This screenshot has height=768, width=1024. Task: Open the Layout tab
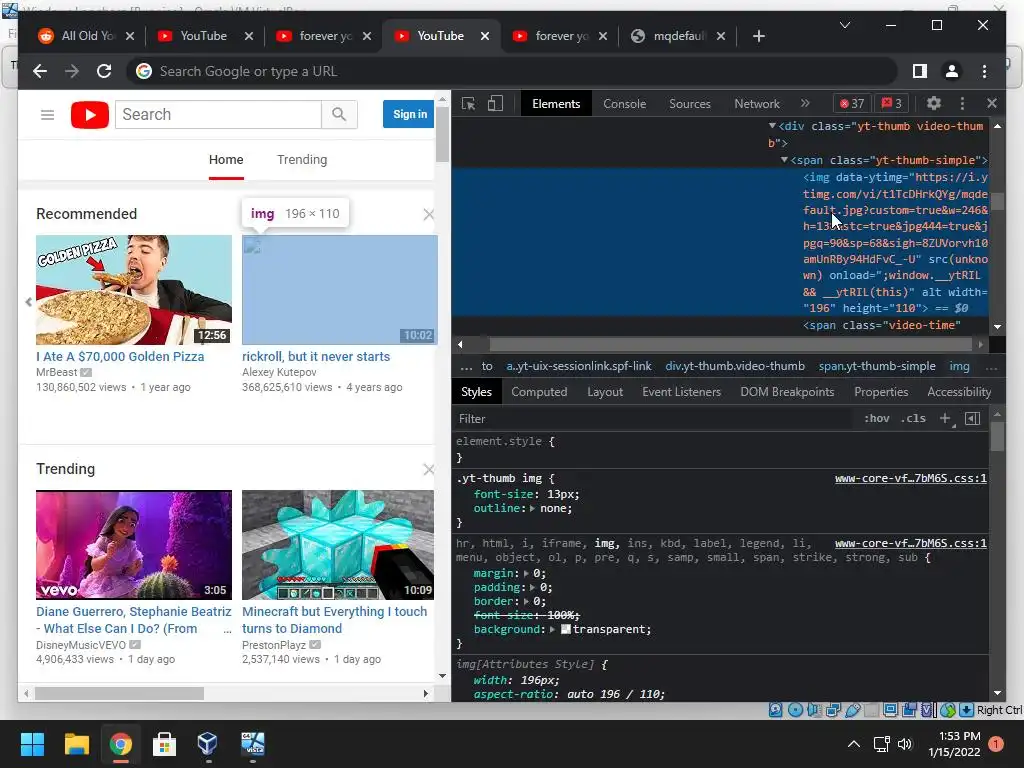tap(605, 392)
